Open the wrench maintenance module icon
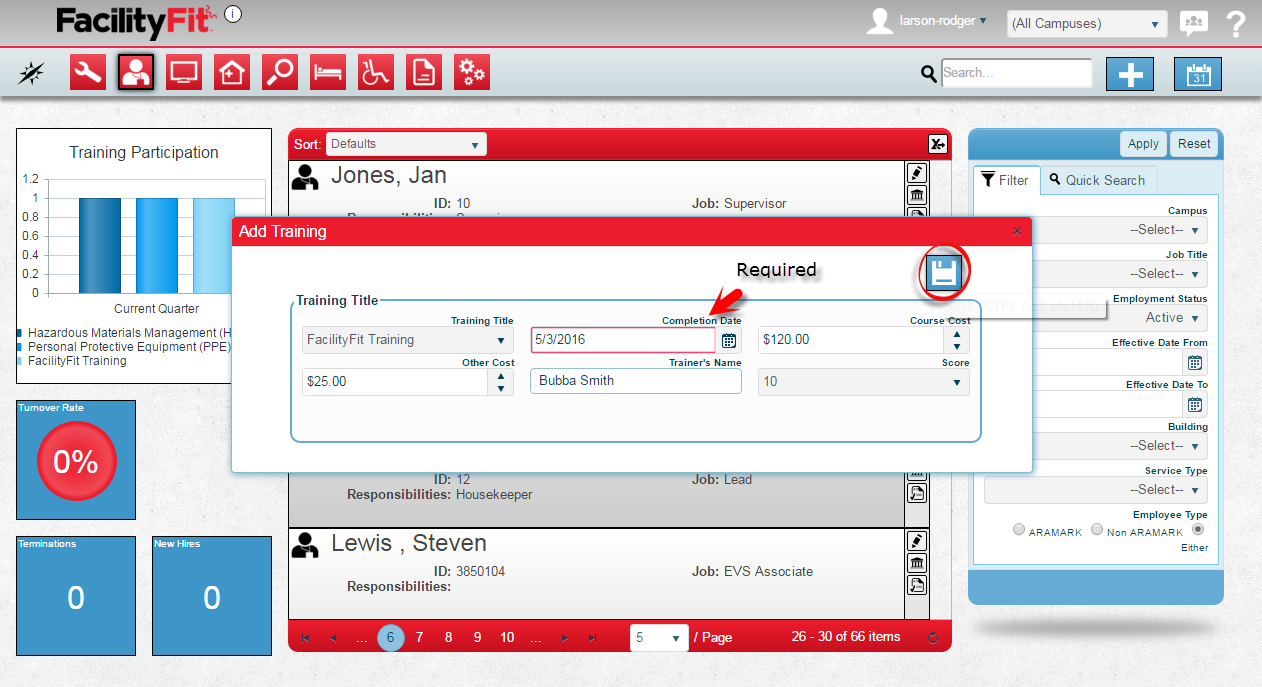Image resolution: width=1262 pixels, height=687 pixels. (x=88, y=72)
